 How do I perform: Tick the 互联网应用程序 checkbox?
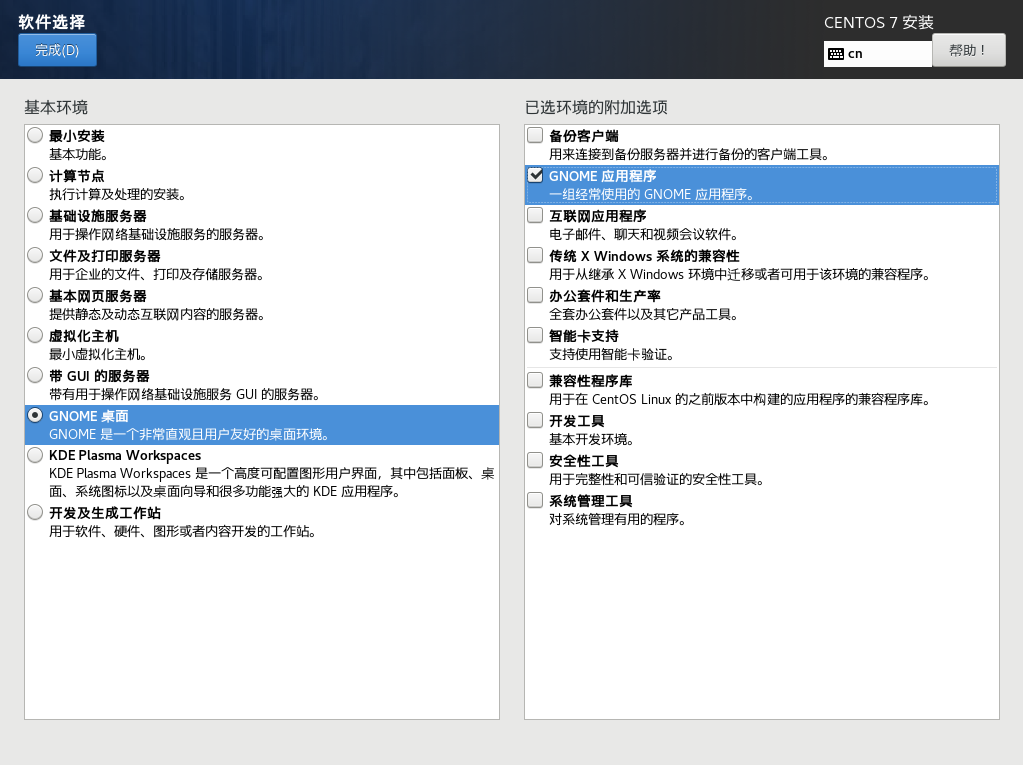click(x=535, y=215)
